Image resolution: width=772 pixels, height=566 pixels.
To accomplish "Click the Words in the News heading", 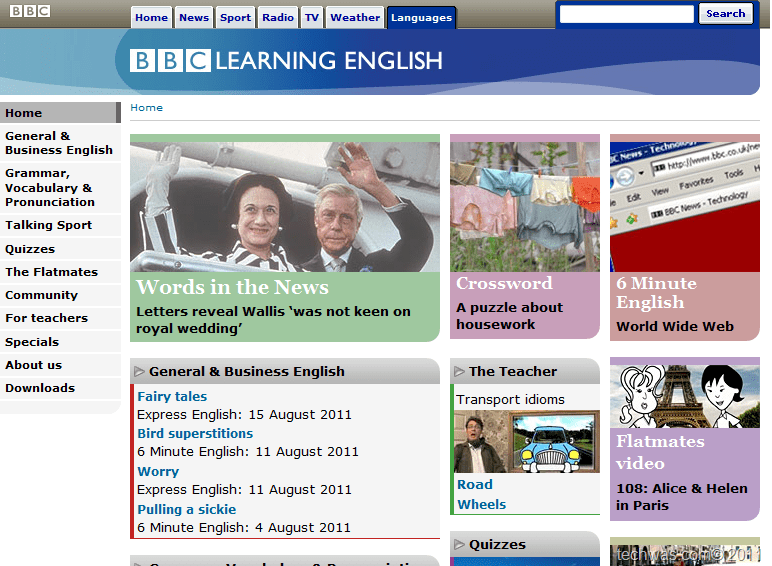I will [232, 287].
